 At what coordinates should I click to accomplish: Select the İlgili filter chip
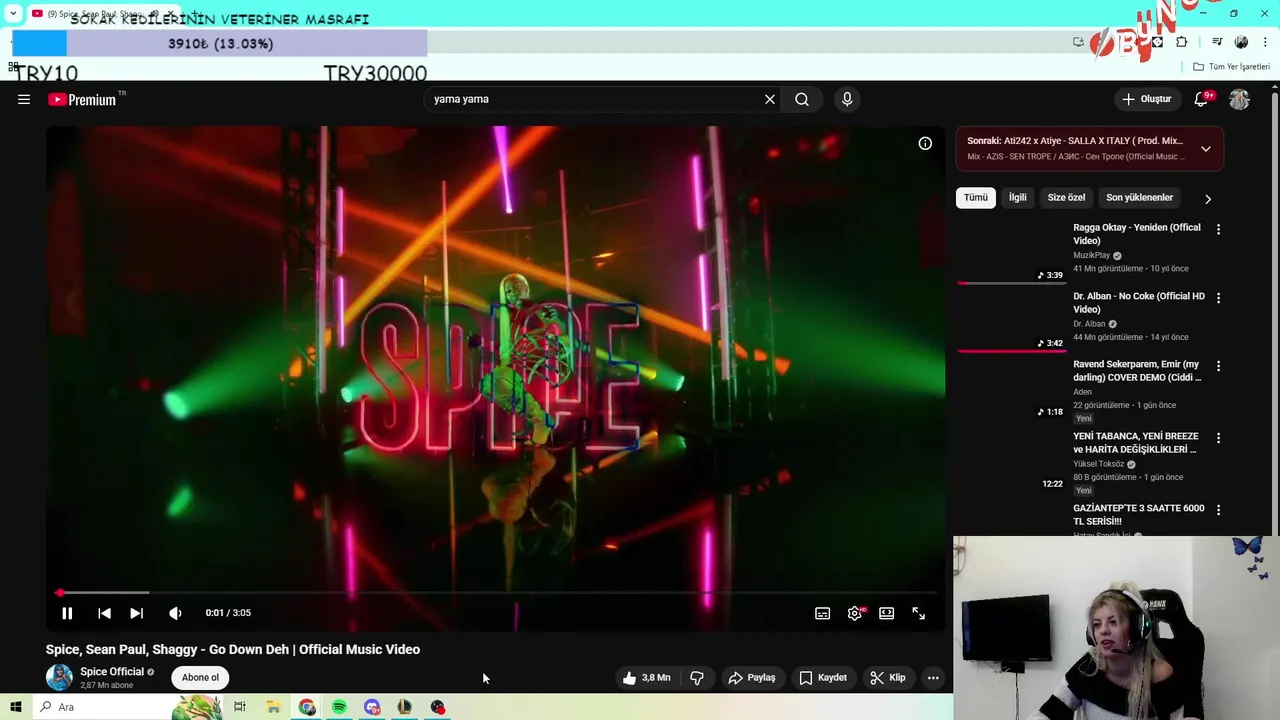coord(1017,197)
